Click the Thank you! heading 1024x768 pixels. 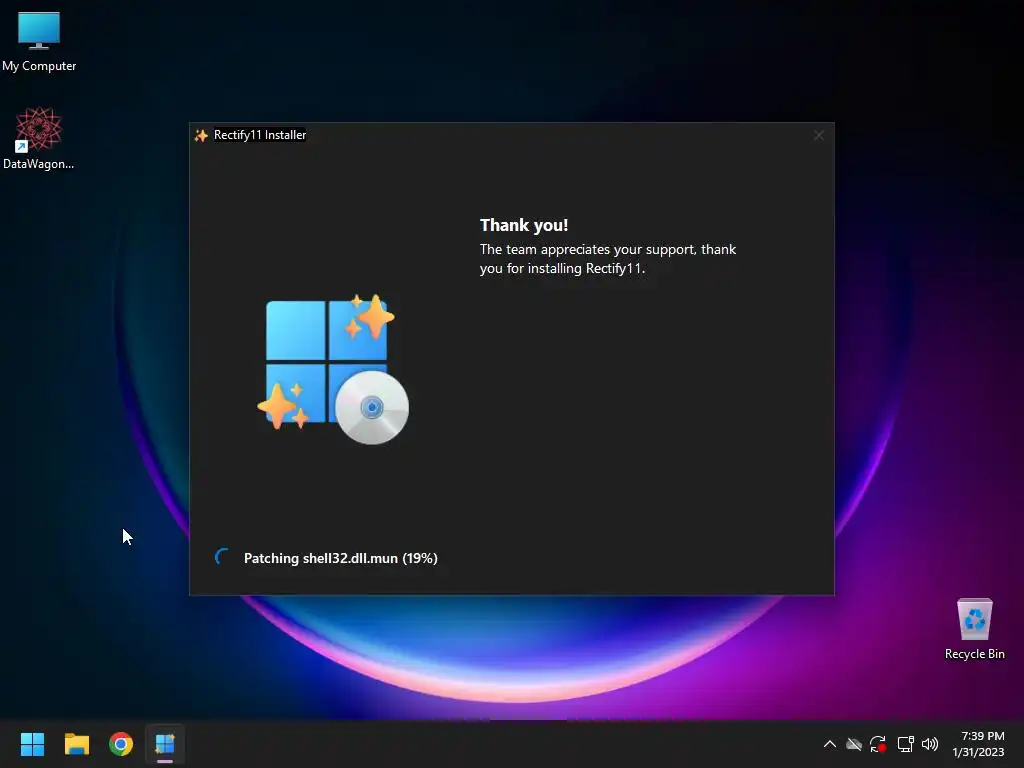tap(524, 225)
